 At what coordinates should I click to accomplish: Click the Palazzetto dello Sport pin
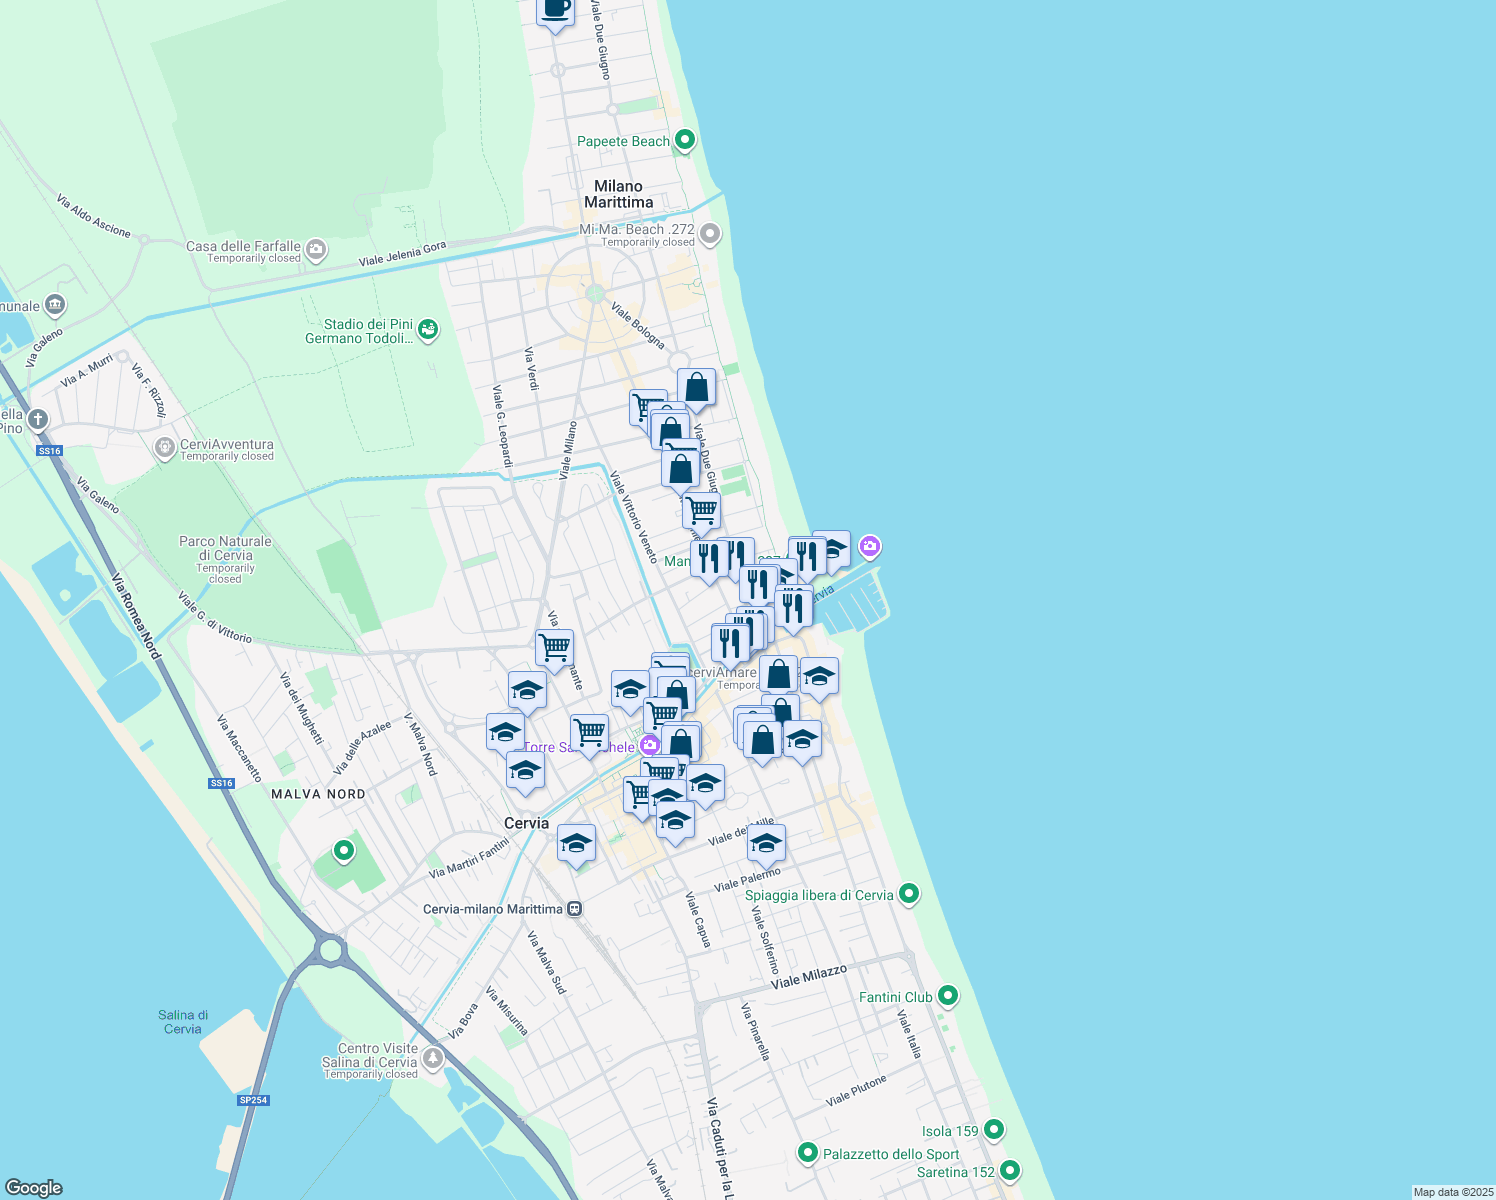[808, 1153]
